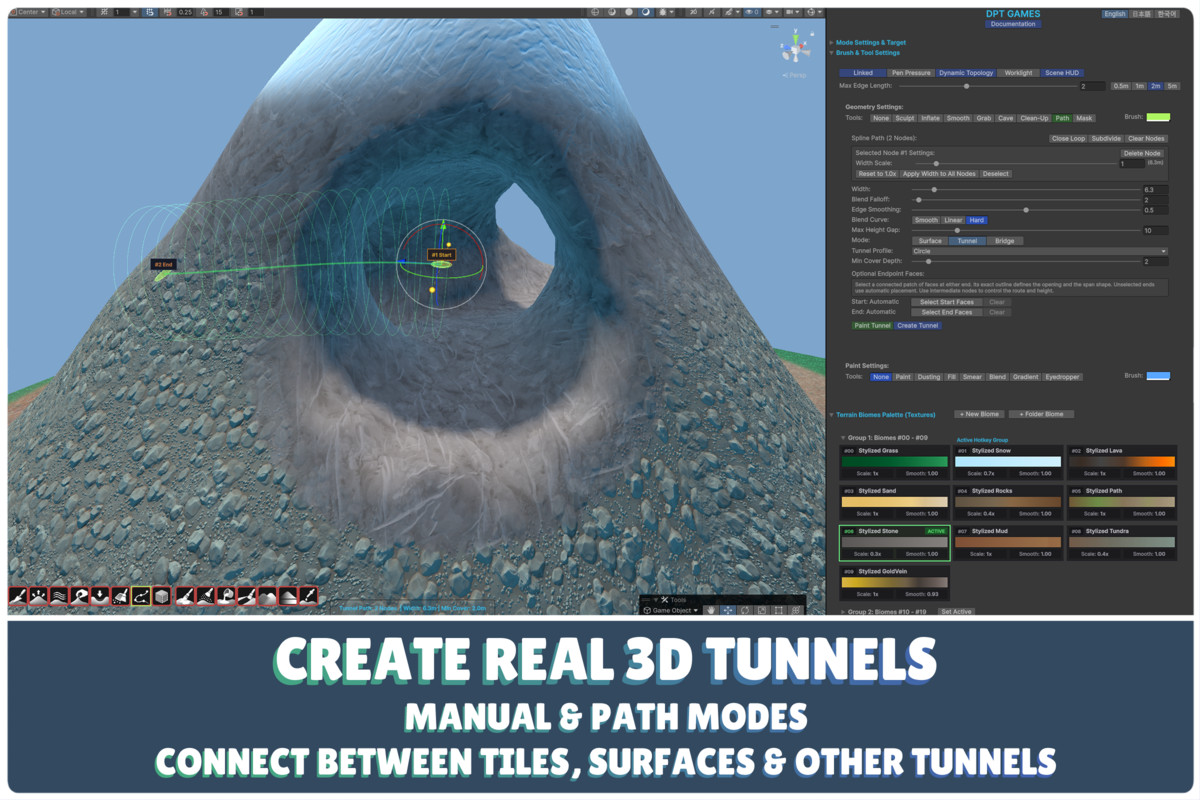Viewport: 1200px width, 800px height.
Task: Open the Documentation link
Action: (x=1014, y=24)
